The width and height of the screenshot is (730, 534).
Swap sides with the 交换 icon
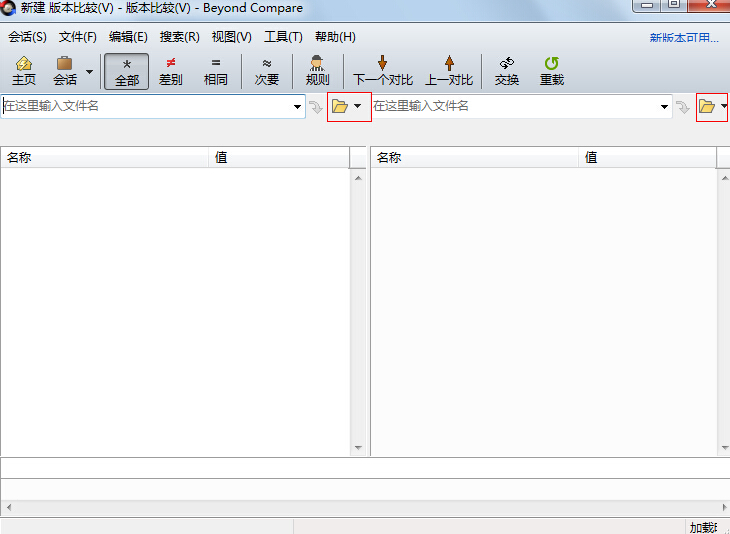507,71
